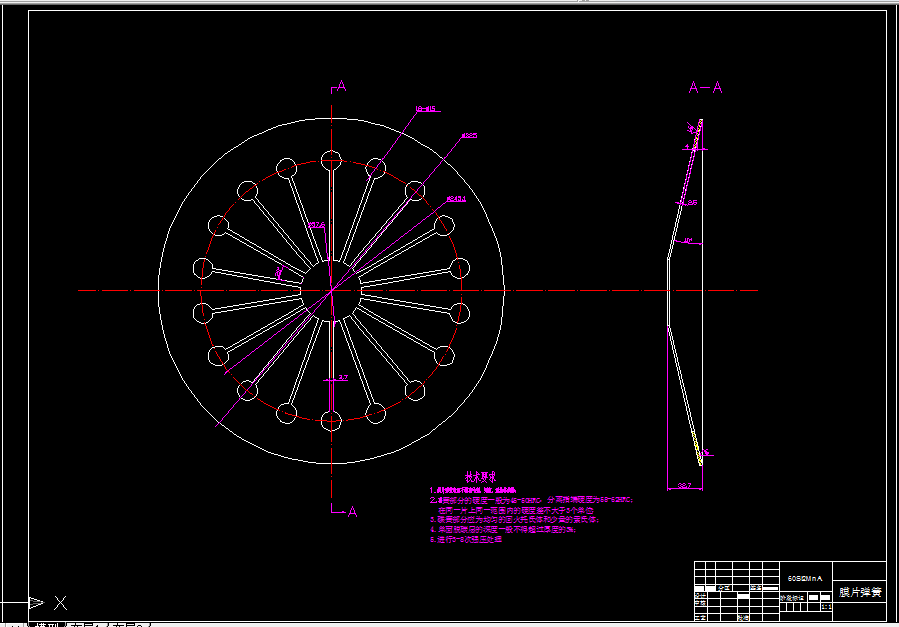This screenshot has height=627, width=899.
Task: Select the 膜片弹簧 title in title block
Action: click(x=860, y=592)
